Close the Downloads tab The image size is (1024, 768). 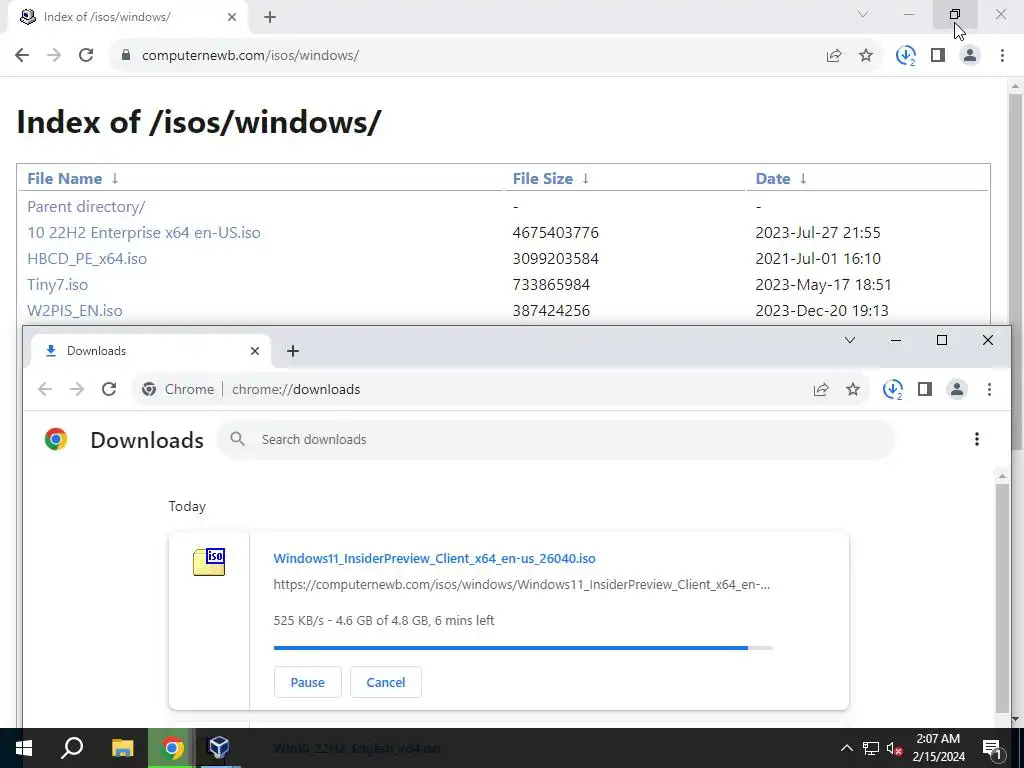(x=255, y=351)
